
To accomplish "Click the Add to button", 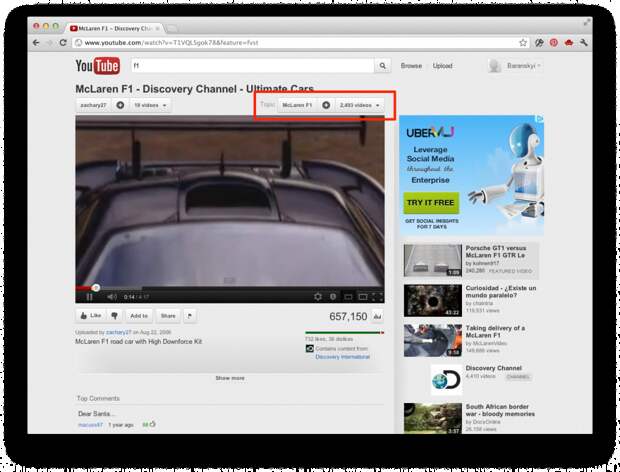I will [139, 315].
